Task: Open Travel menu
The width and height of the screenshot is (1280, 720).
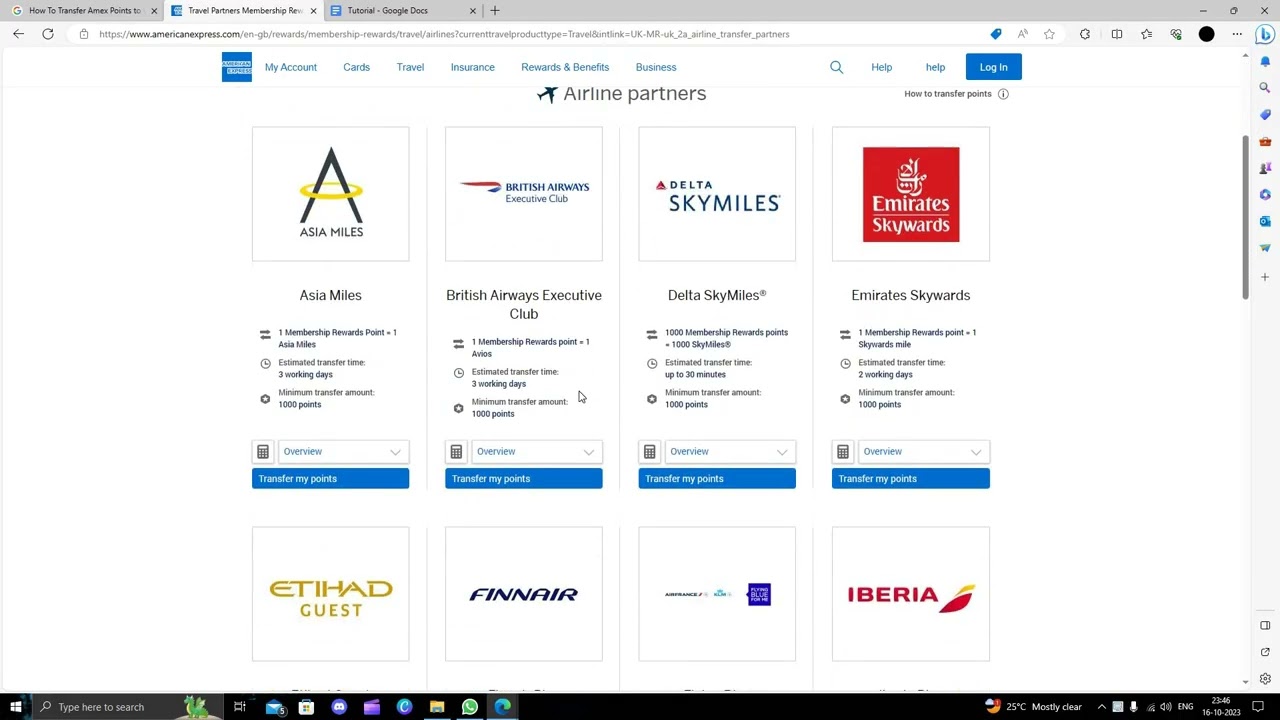Action: pos(410,67)
